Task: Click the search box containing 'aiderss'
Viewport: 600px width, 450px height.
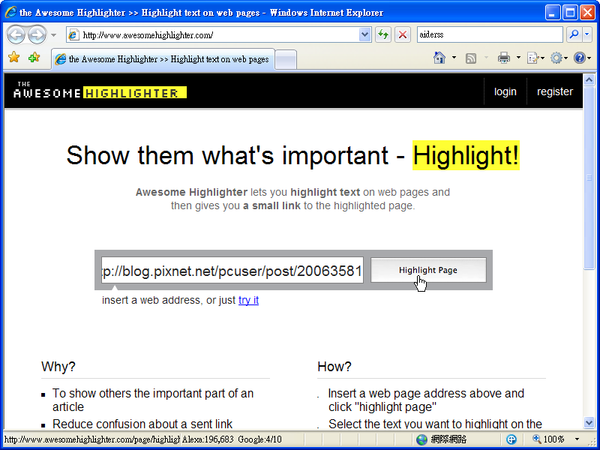Action: [x=490, y=35]
